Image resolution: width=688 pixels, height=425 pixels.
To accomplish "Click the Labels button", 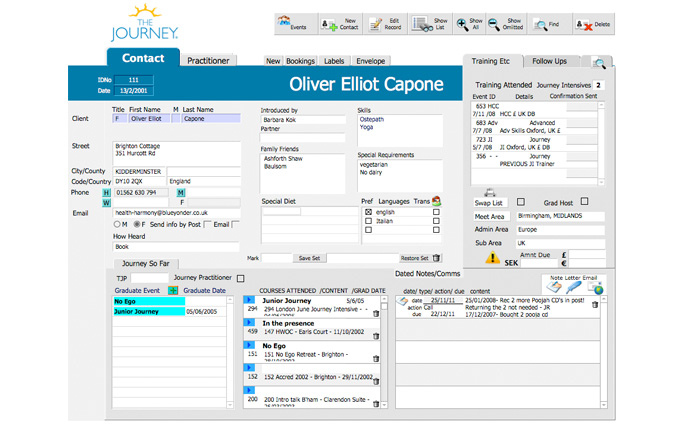I will click(334, 61).
